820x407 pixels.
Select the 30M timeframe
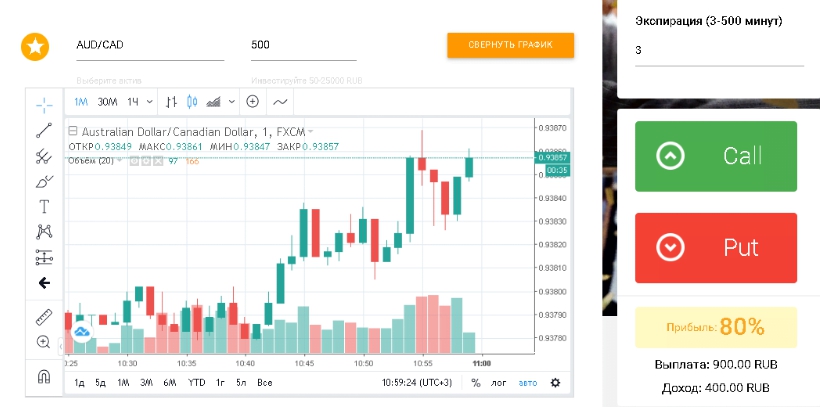pyautogui.click(x=107, y=101)
